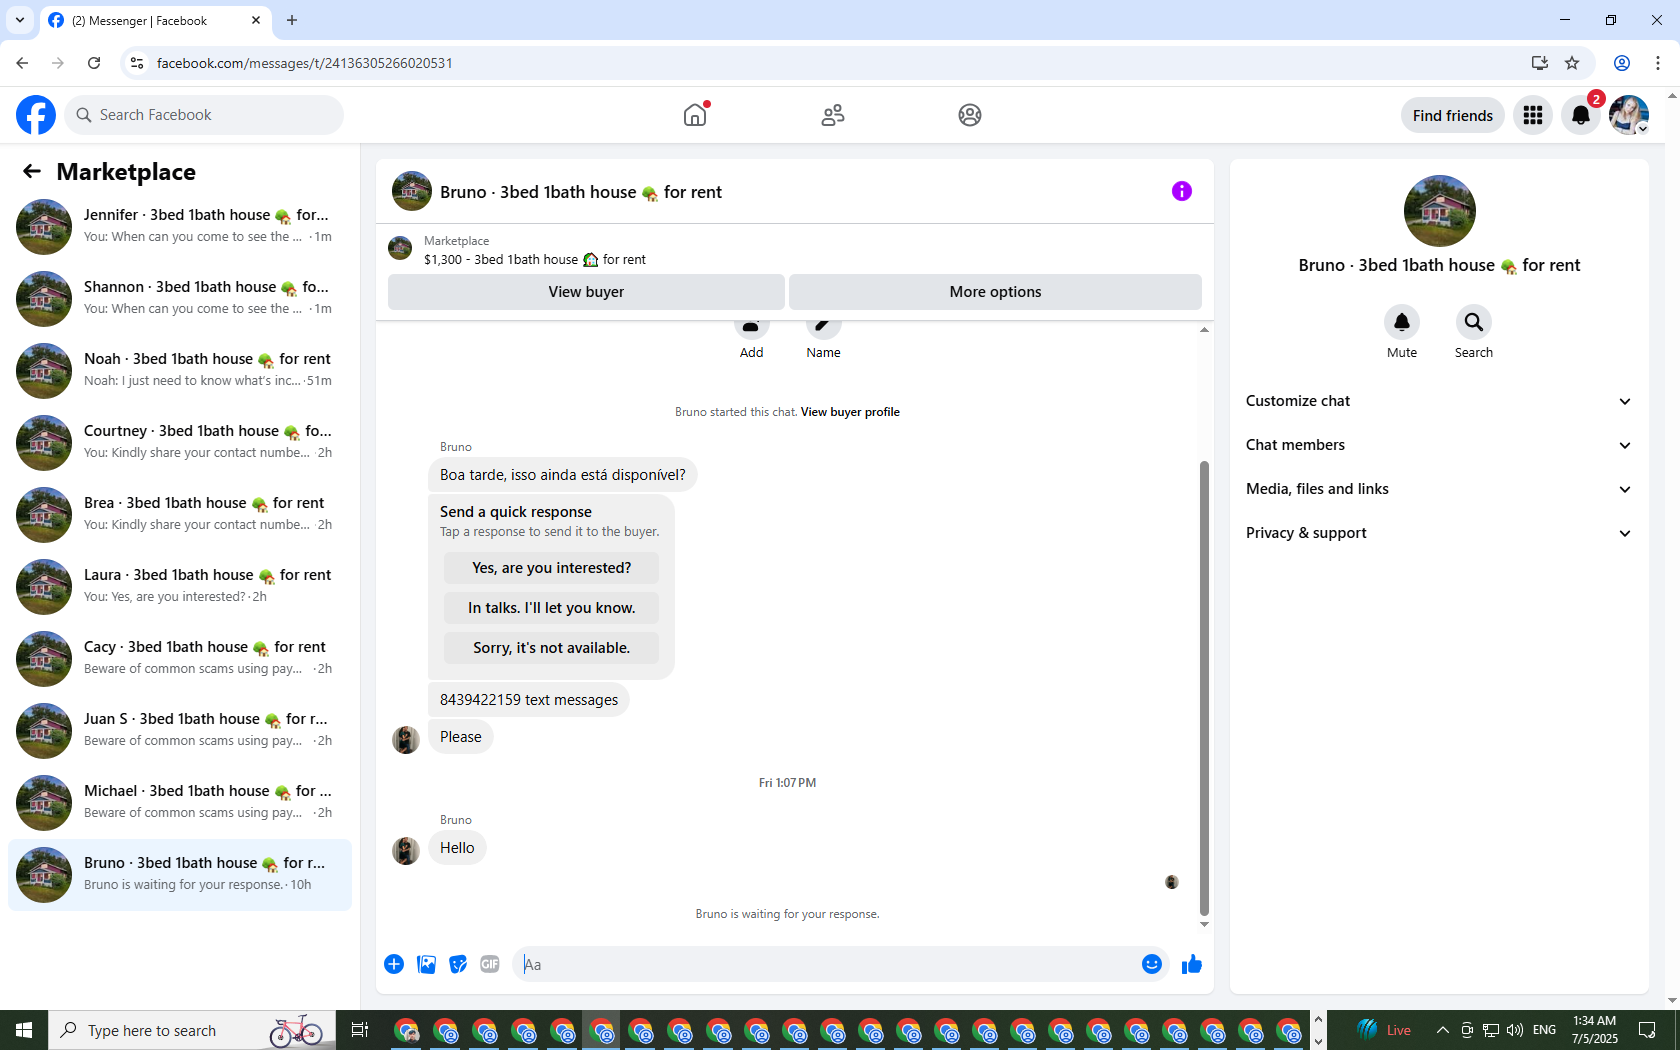Send 'In talks. I'll let you know.' response
This screenshot has height=1050, width=1680.
click(x=552, y=608)
